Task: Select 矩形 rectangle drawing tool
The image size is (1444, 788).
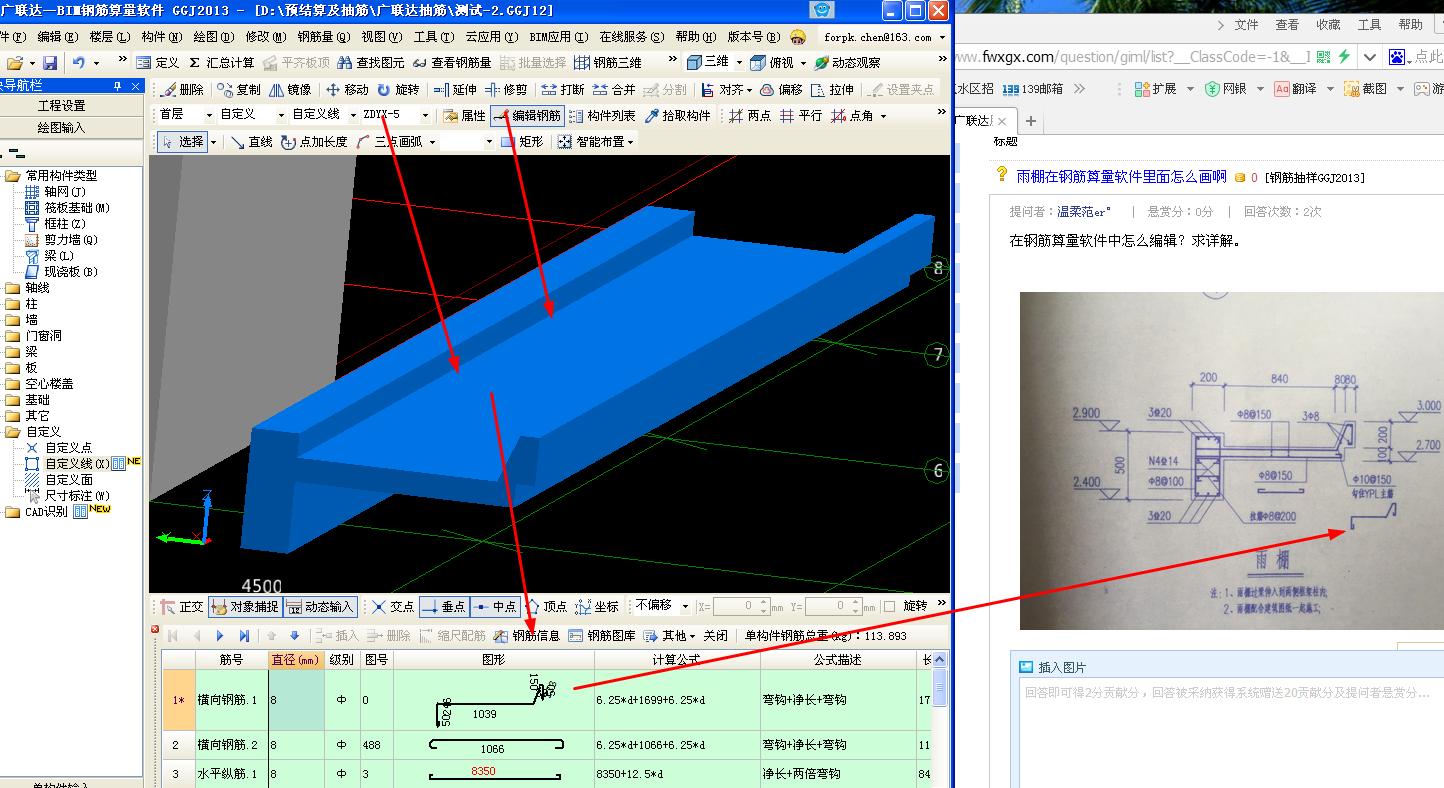Action: click(x=522, y=142)
